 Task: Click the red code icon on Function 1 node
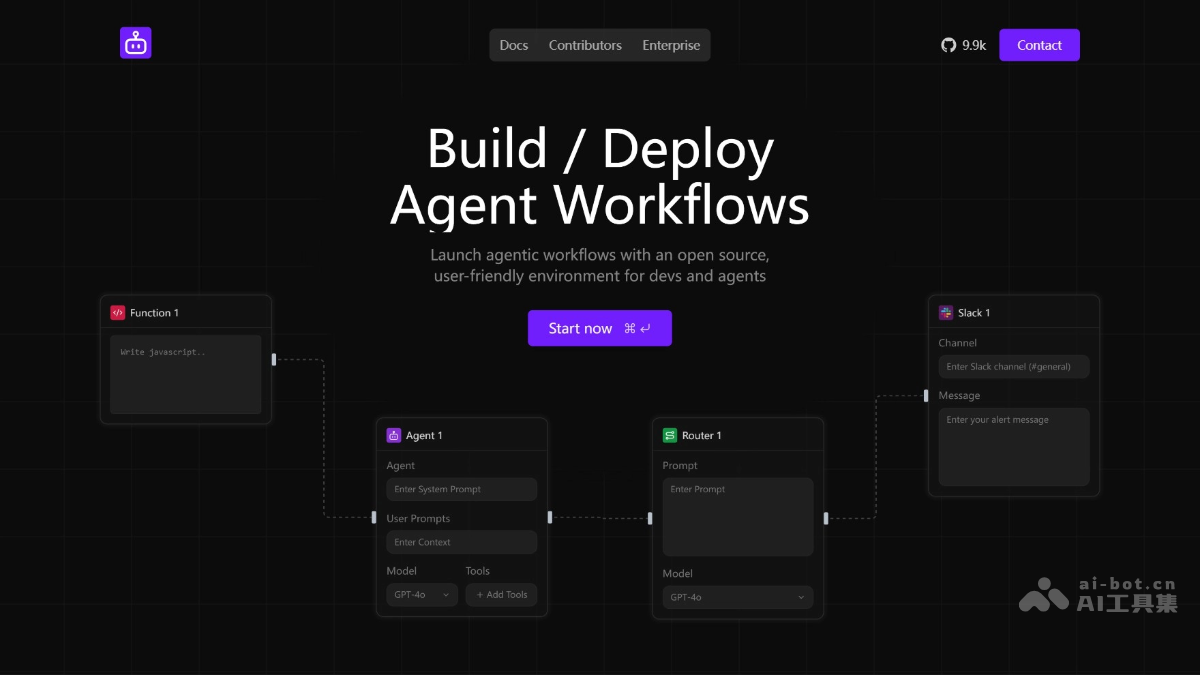tap(117, 312)
